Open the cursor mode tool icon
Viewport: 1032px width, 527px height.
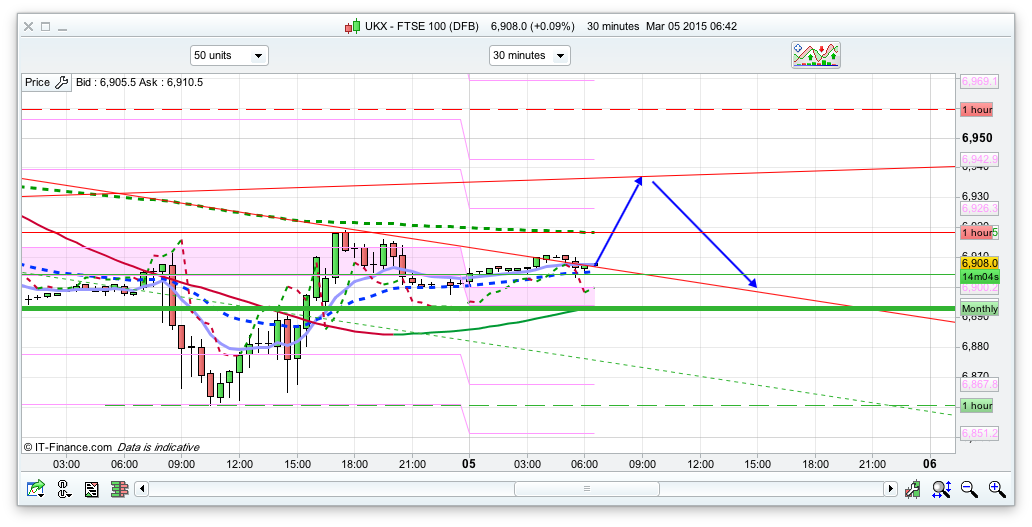pyautogui.click(x=64, y=489)
